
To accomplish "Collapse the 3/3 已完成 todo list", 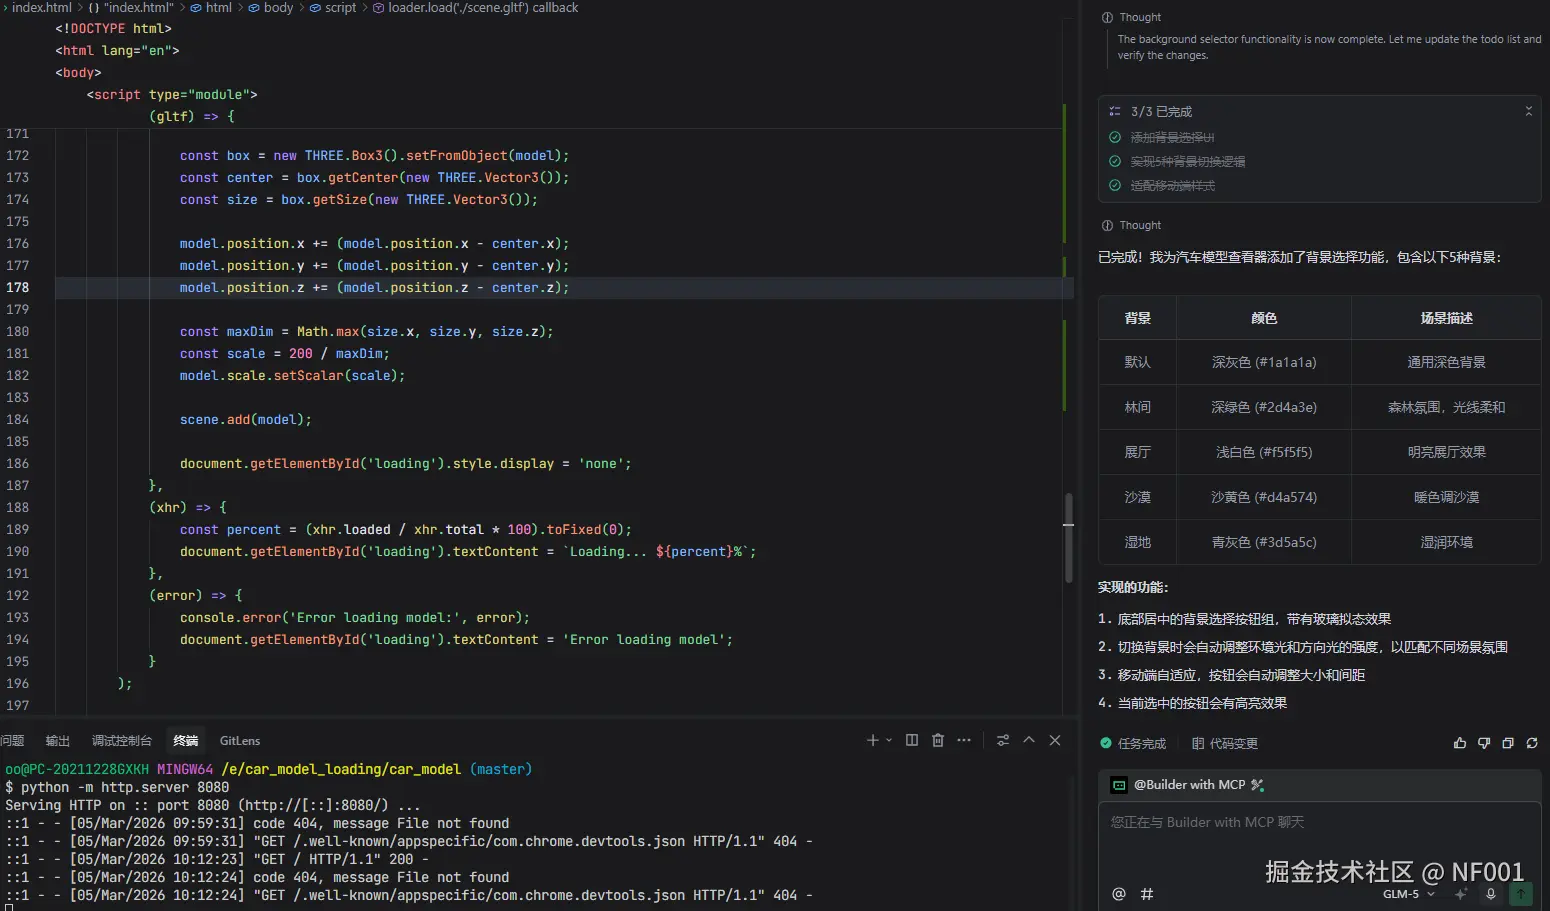I will click(1528, 111).
